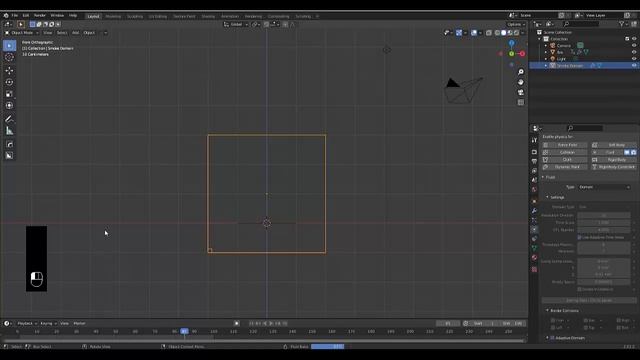Click the pan view hand icon
The height and width of the screenshot is (360, 640).
point(521,82)
